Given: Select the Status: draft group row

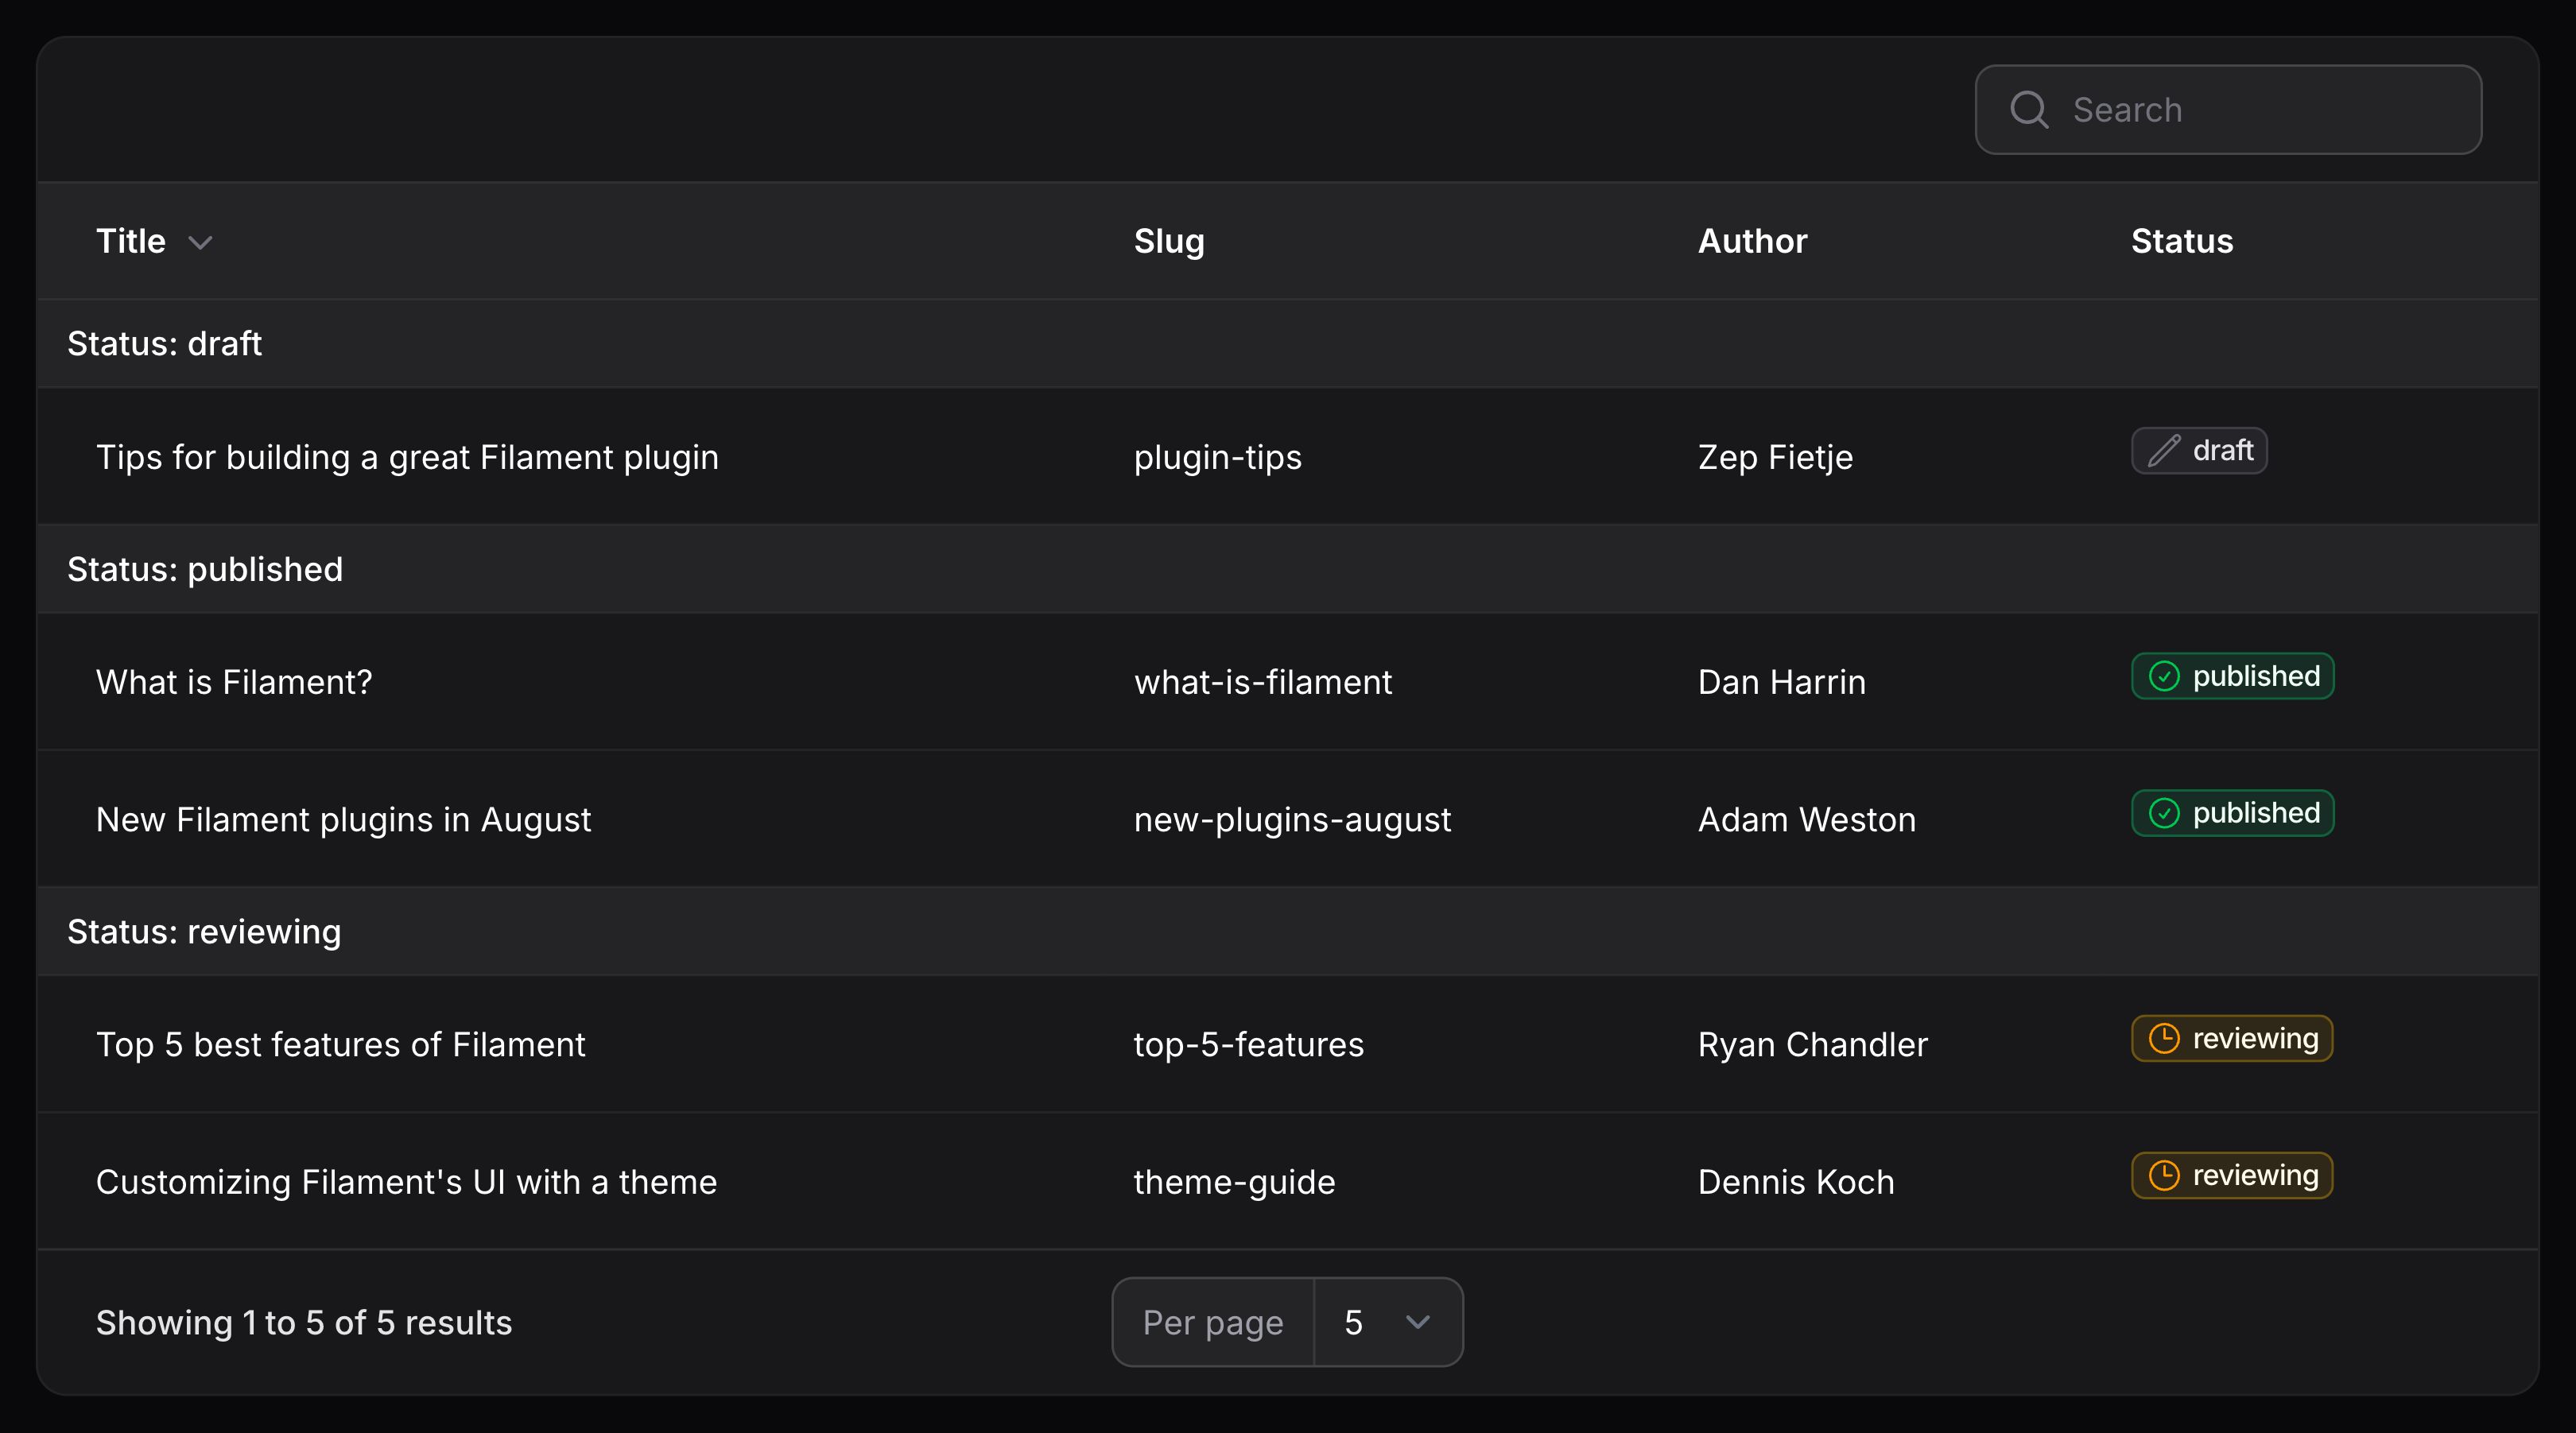Looking at the screenshot, I should pos(165,344).
